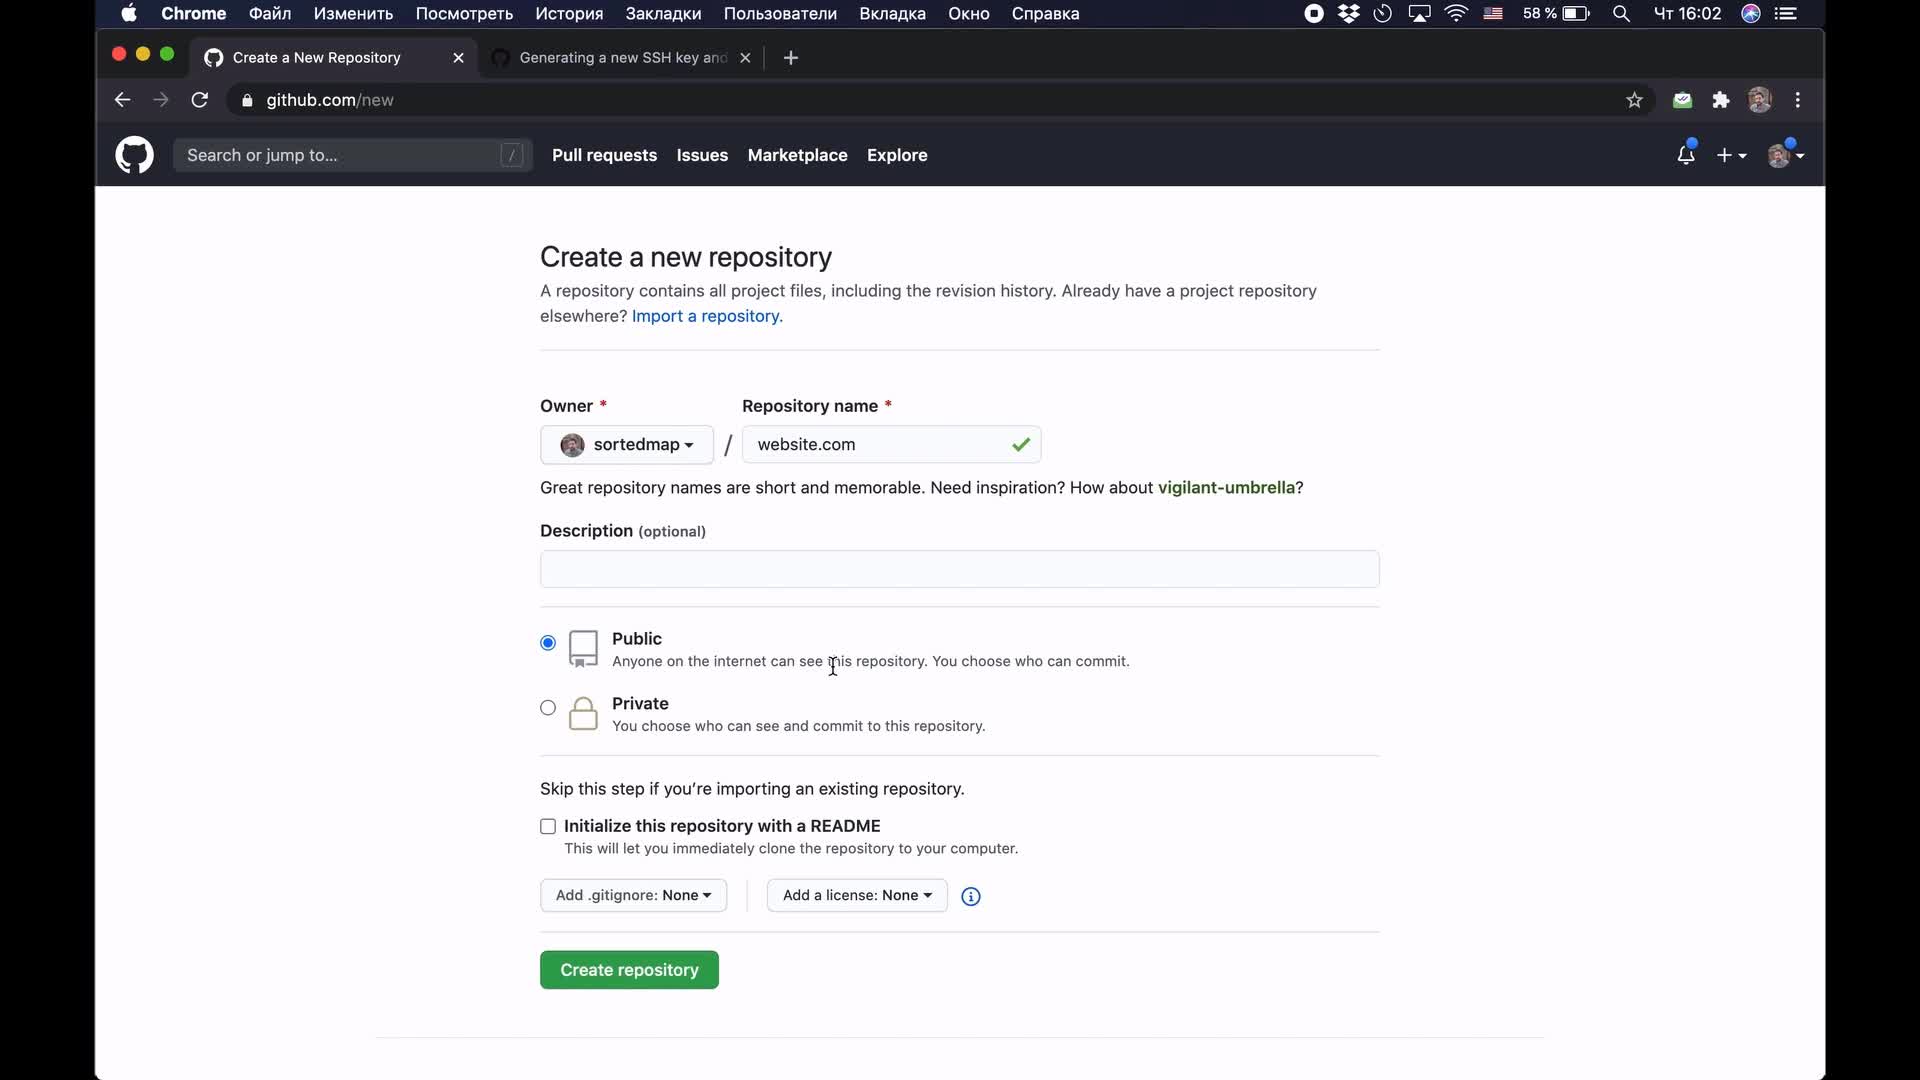Click the Wi-Fi status icon
The height and width of the screenshot is (1080, 1920).
[1456, 14]
